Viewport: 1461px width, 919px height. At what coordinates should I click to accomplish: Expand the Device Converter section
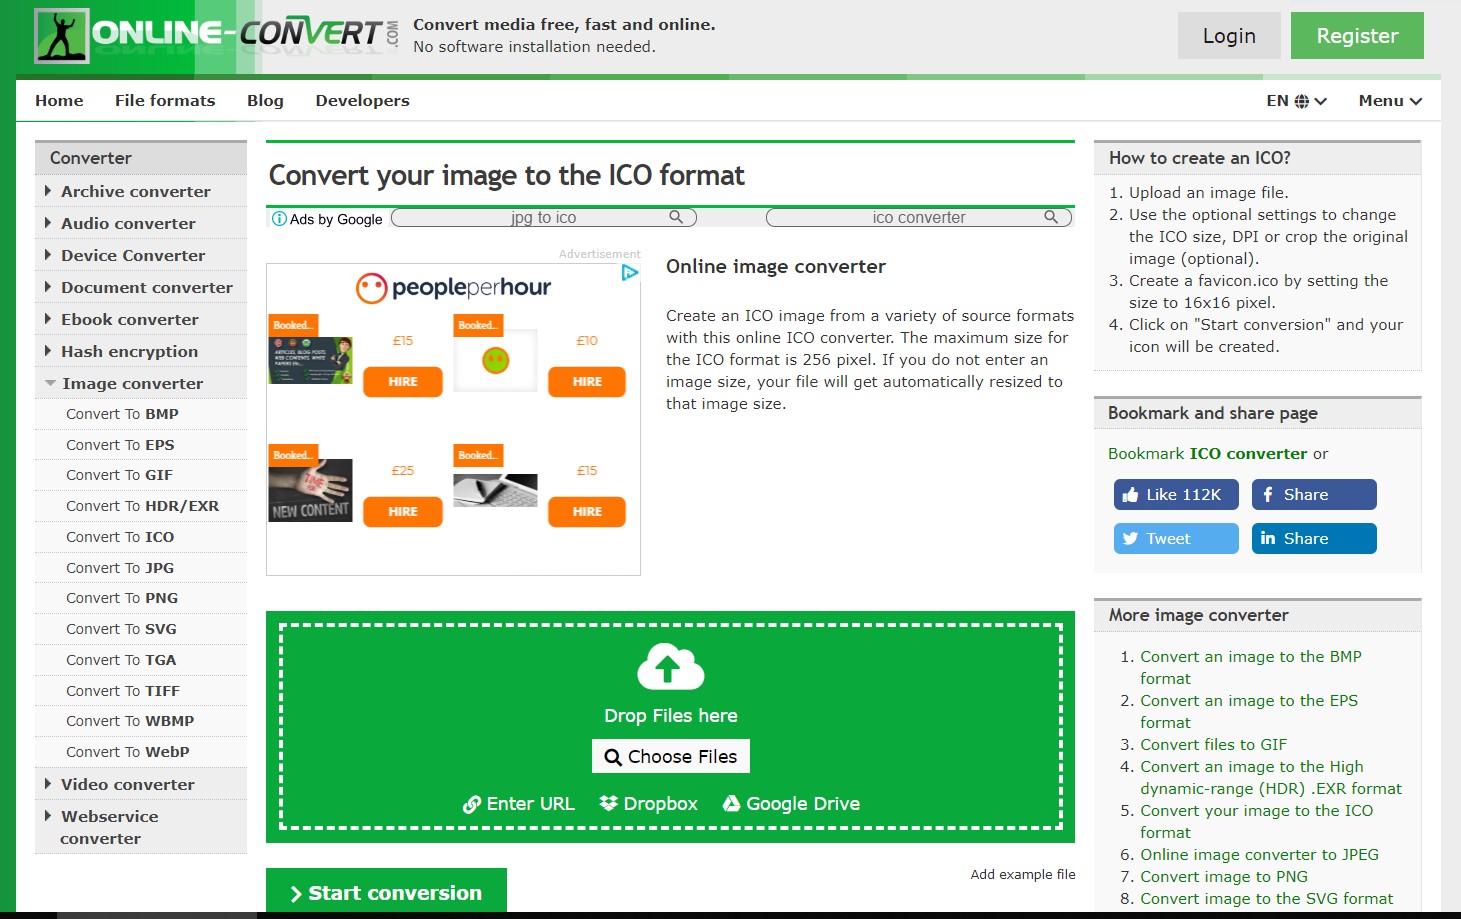tap(141, 255)
